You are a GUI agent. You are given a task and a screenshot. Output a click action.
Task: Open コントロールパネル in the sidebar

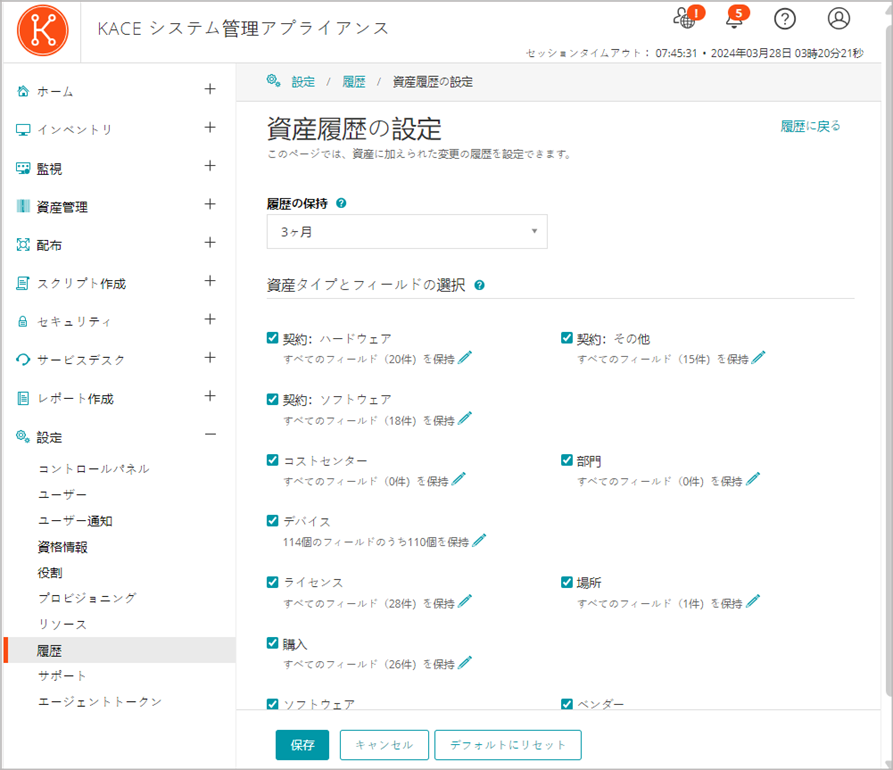tap(93, 469)
